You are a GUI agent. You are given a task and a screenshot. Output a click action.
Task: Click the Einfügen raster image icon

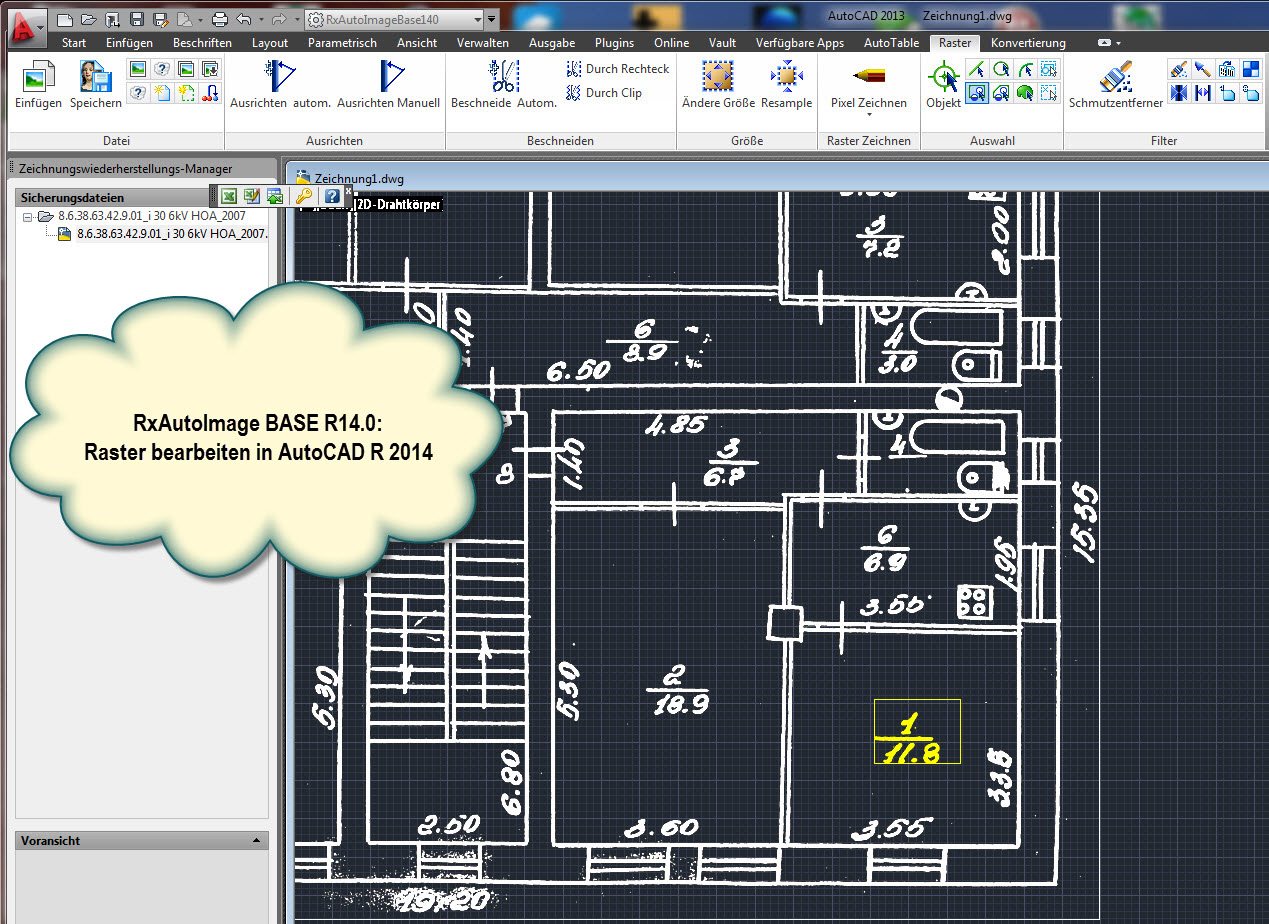click(x=38, y=78)
